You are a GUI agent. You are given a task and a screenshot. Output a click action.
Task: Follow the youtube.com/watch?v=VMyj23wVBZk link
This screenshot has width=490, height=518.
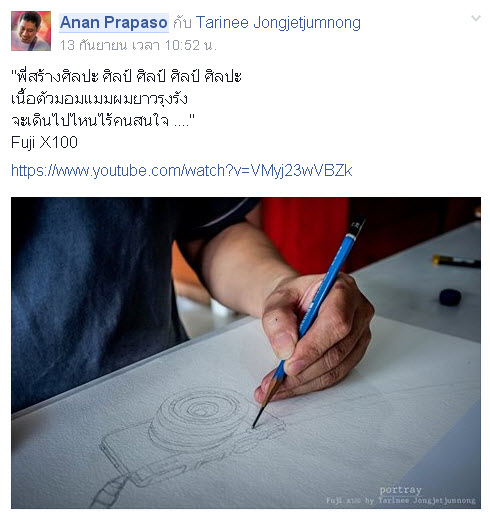coord(181,171)
